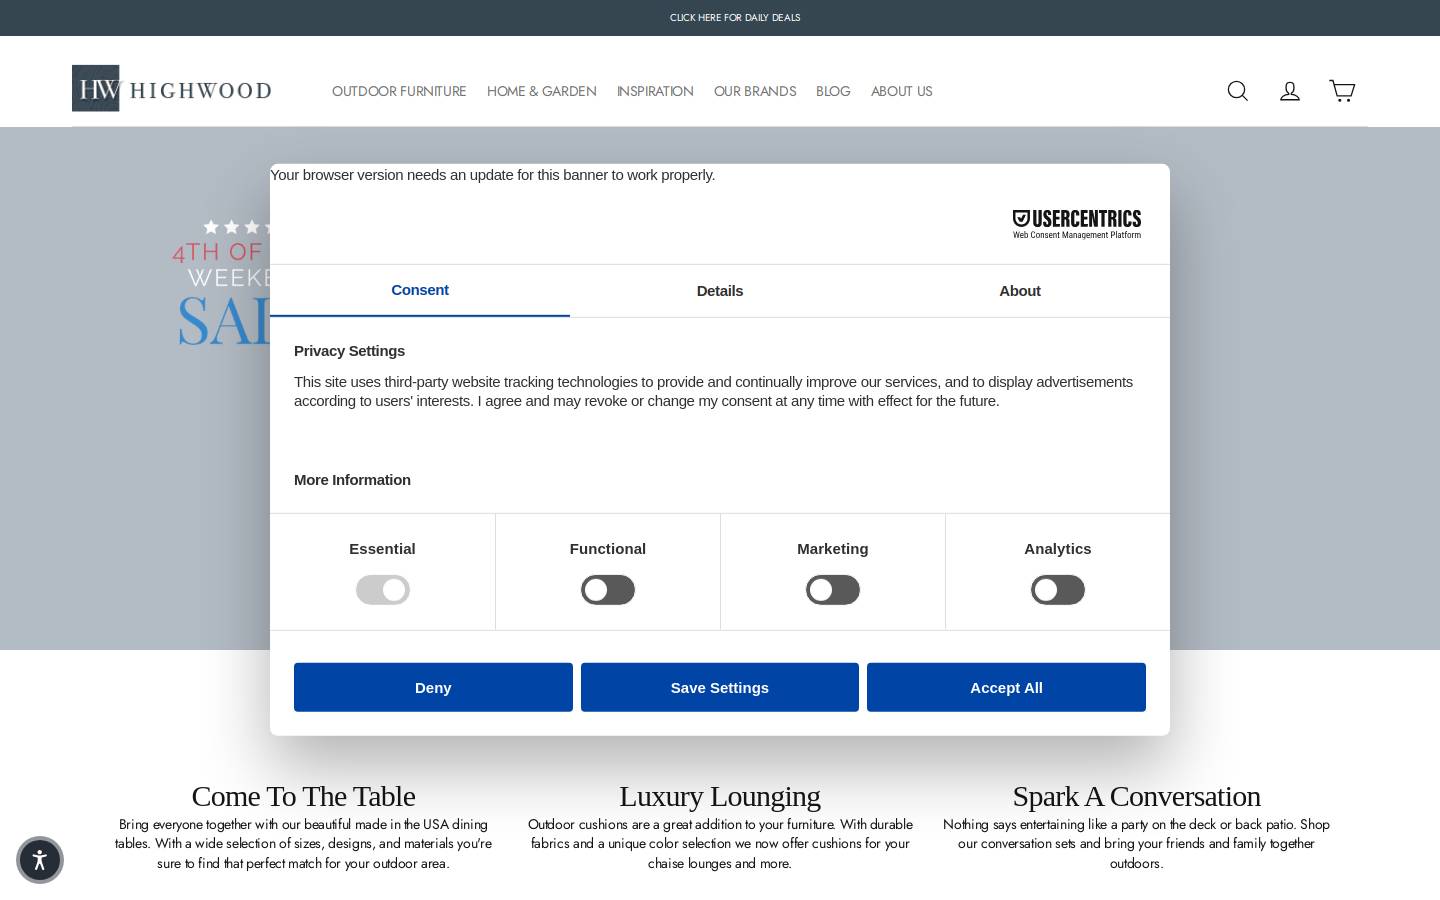1440x900 pixels.
Task: Open the About Us menu
Action: click(x=901, y=91)
